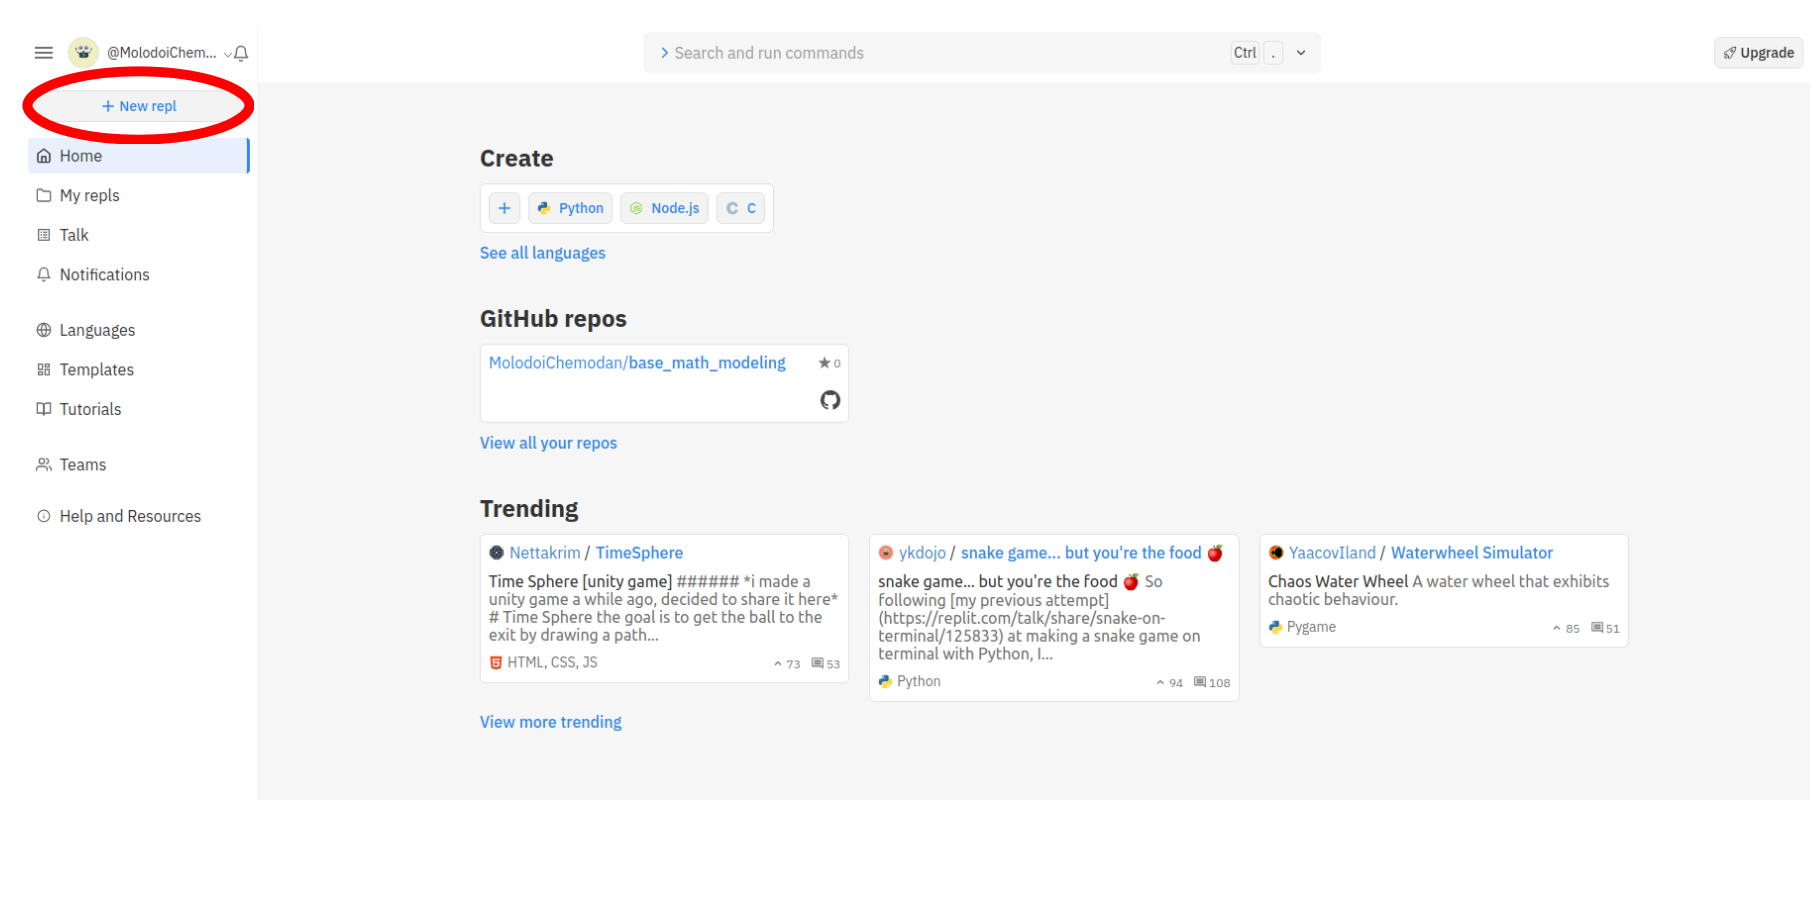Open Talk community page

click(139, 235)
